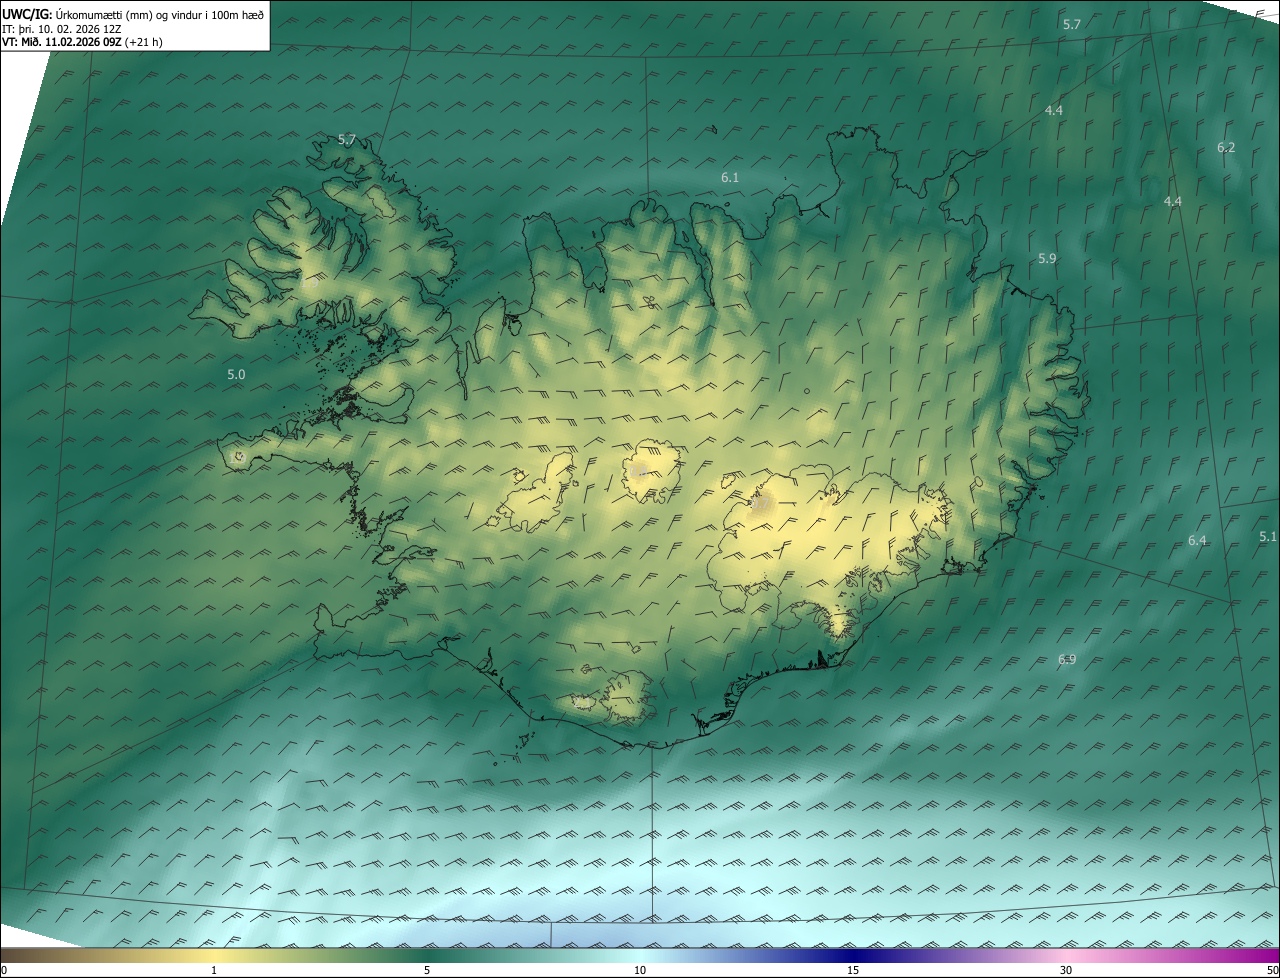Viewport: 1280px width, 978px height.
Task: Click the colorbar tick label '10'
Action: pos(640,970)
